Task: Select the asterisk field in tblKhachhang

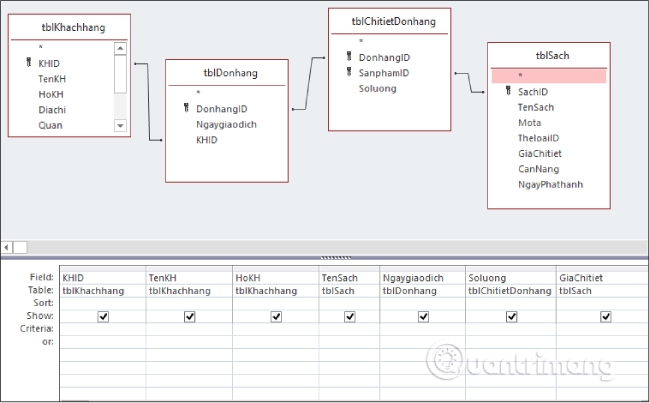Action: 41,48
